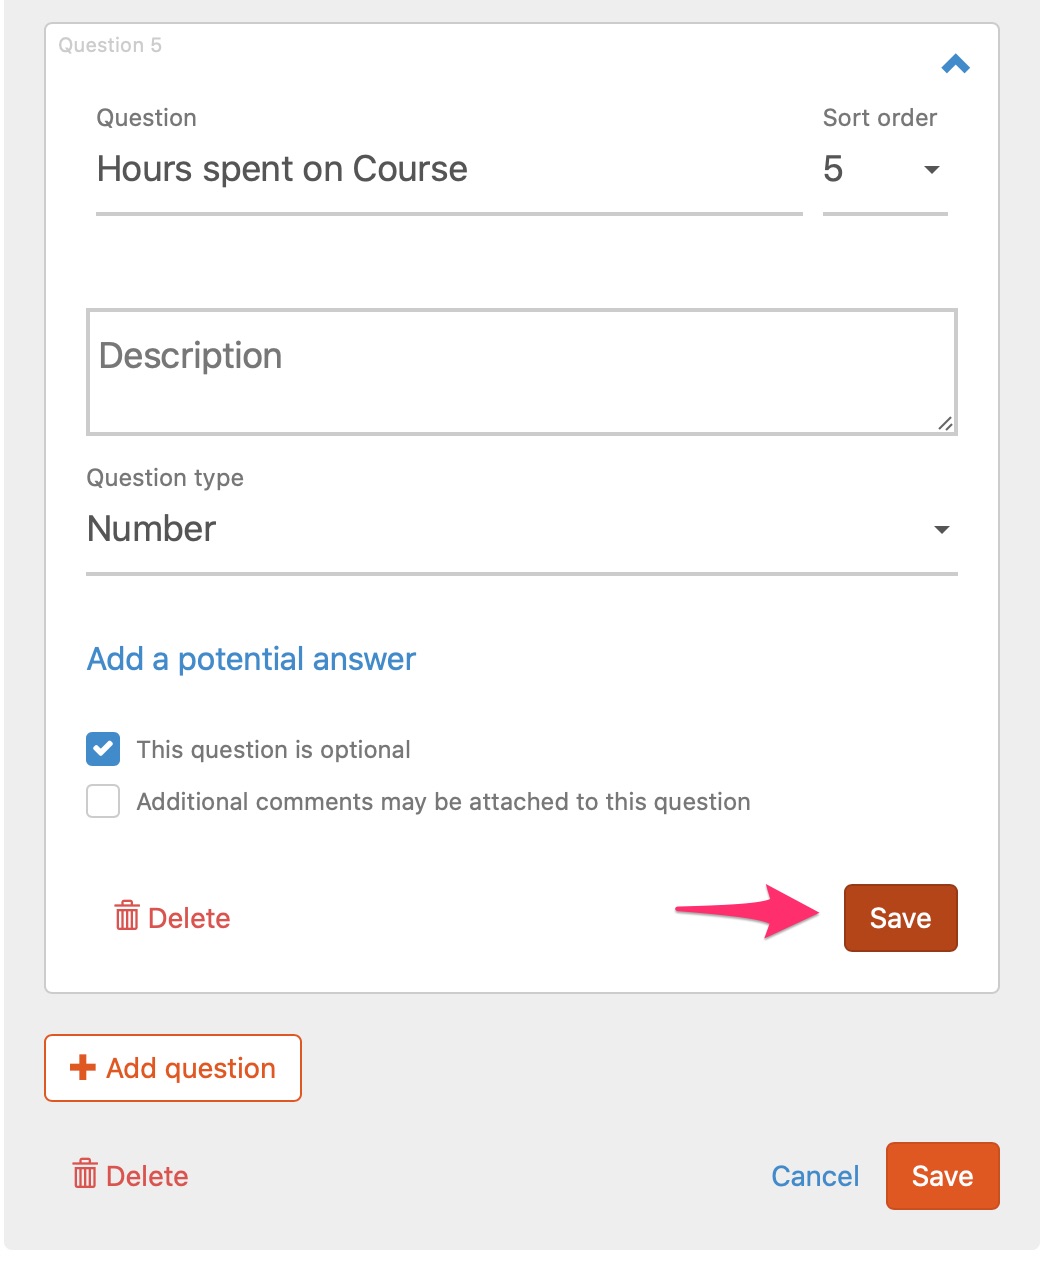Open the Sort order dropdown showing 5
Viewport: 1054px width, 1270px height.
[885, 170]
